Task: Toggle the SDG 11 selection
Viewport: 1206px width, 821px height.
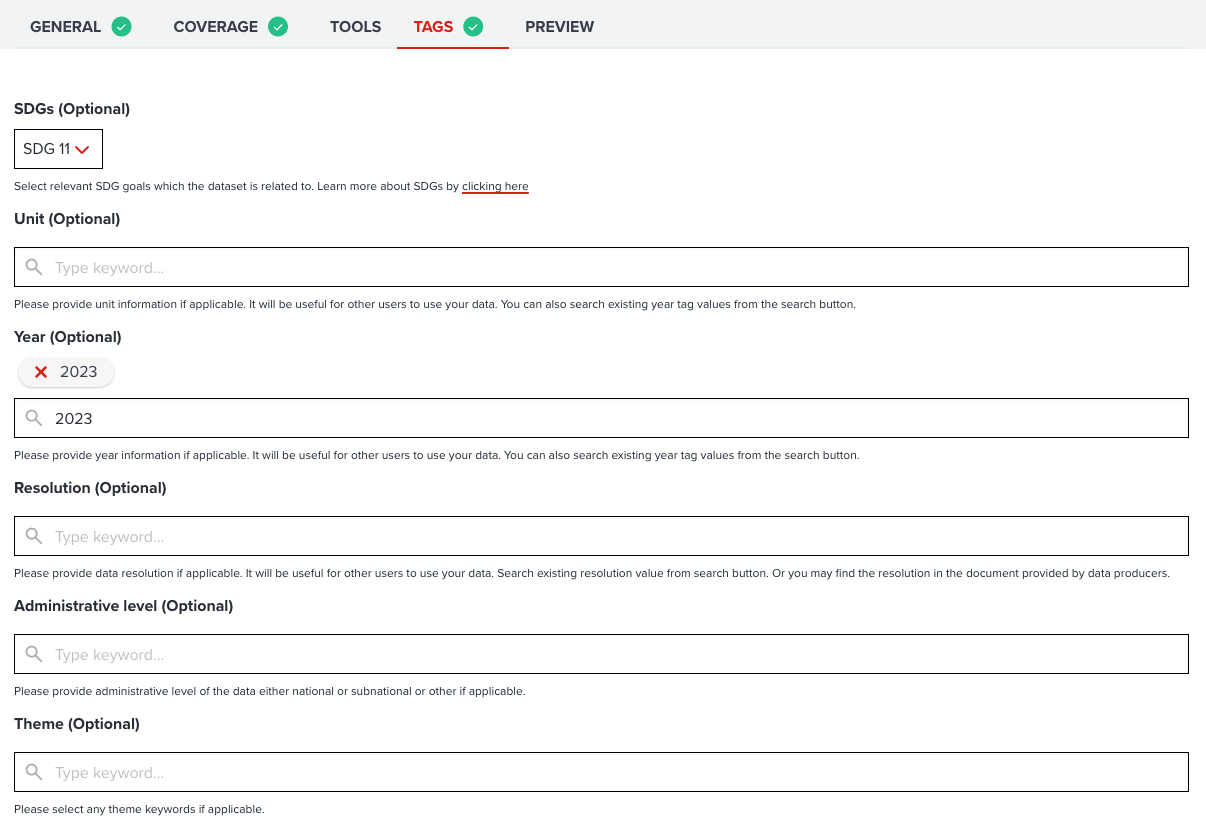Action: pyautogui.click(x=58, y=148)
